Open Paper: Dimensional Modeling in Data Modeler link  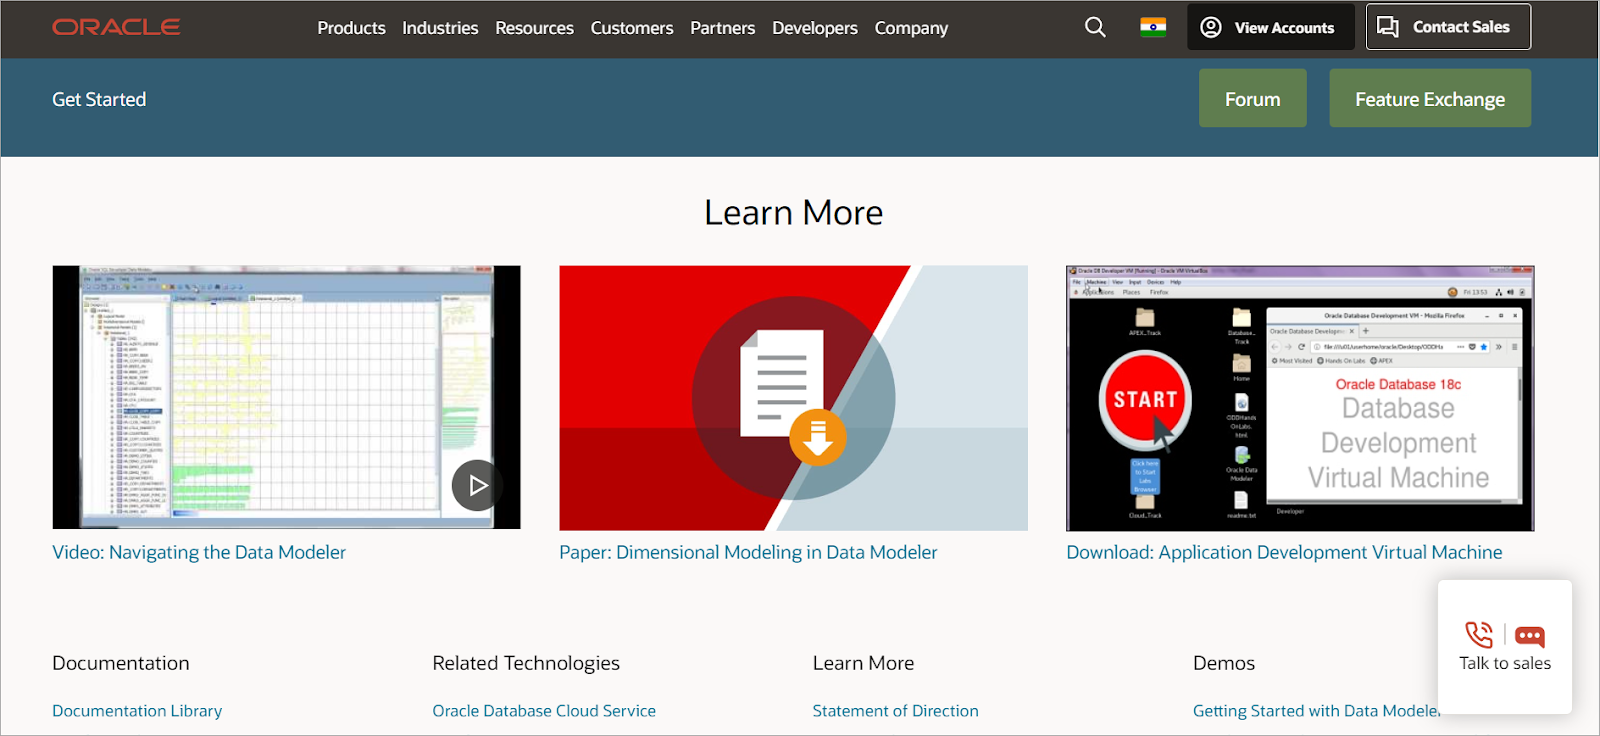point(748,552)
